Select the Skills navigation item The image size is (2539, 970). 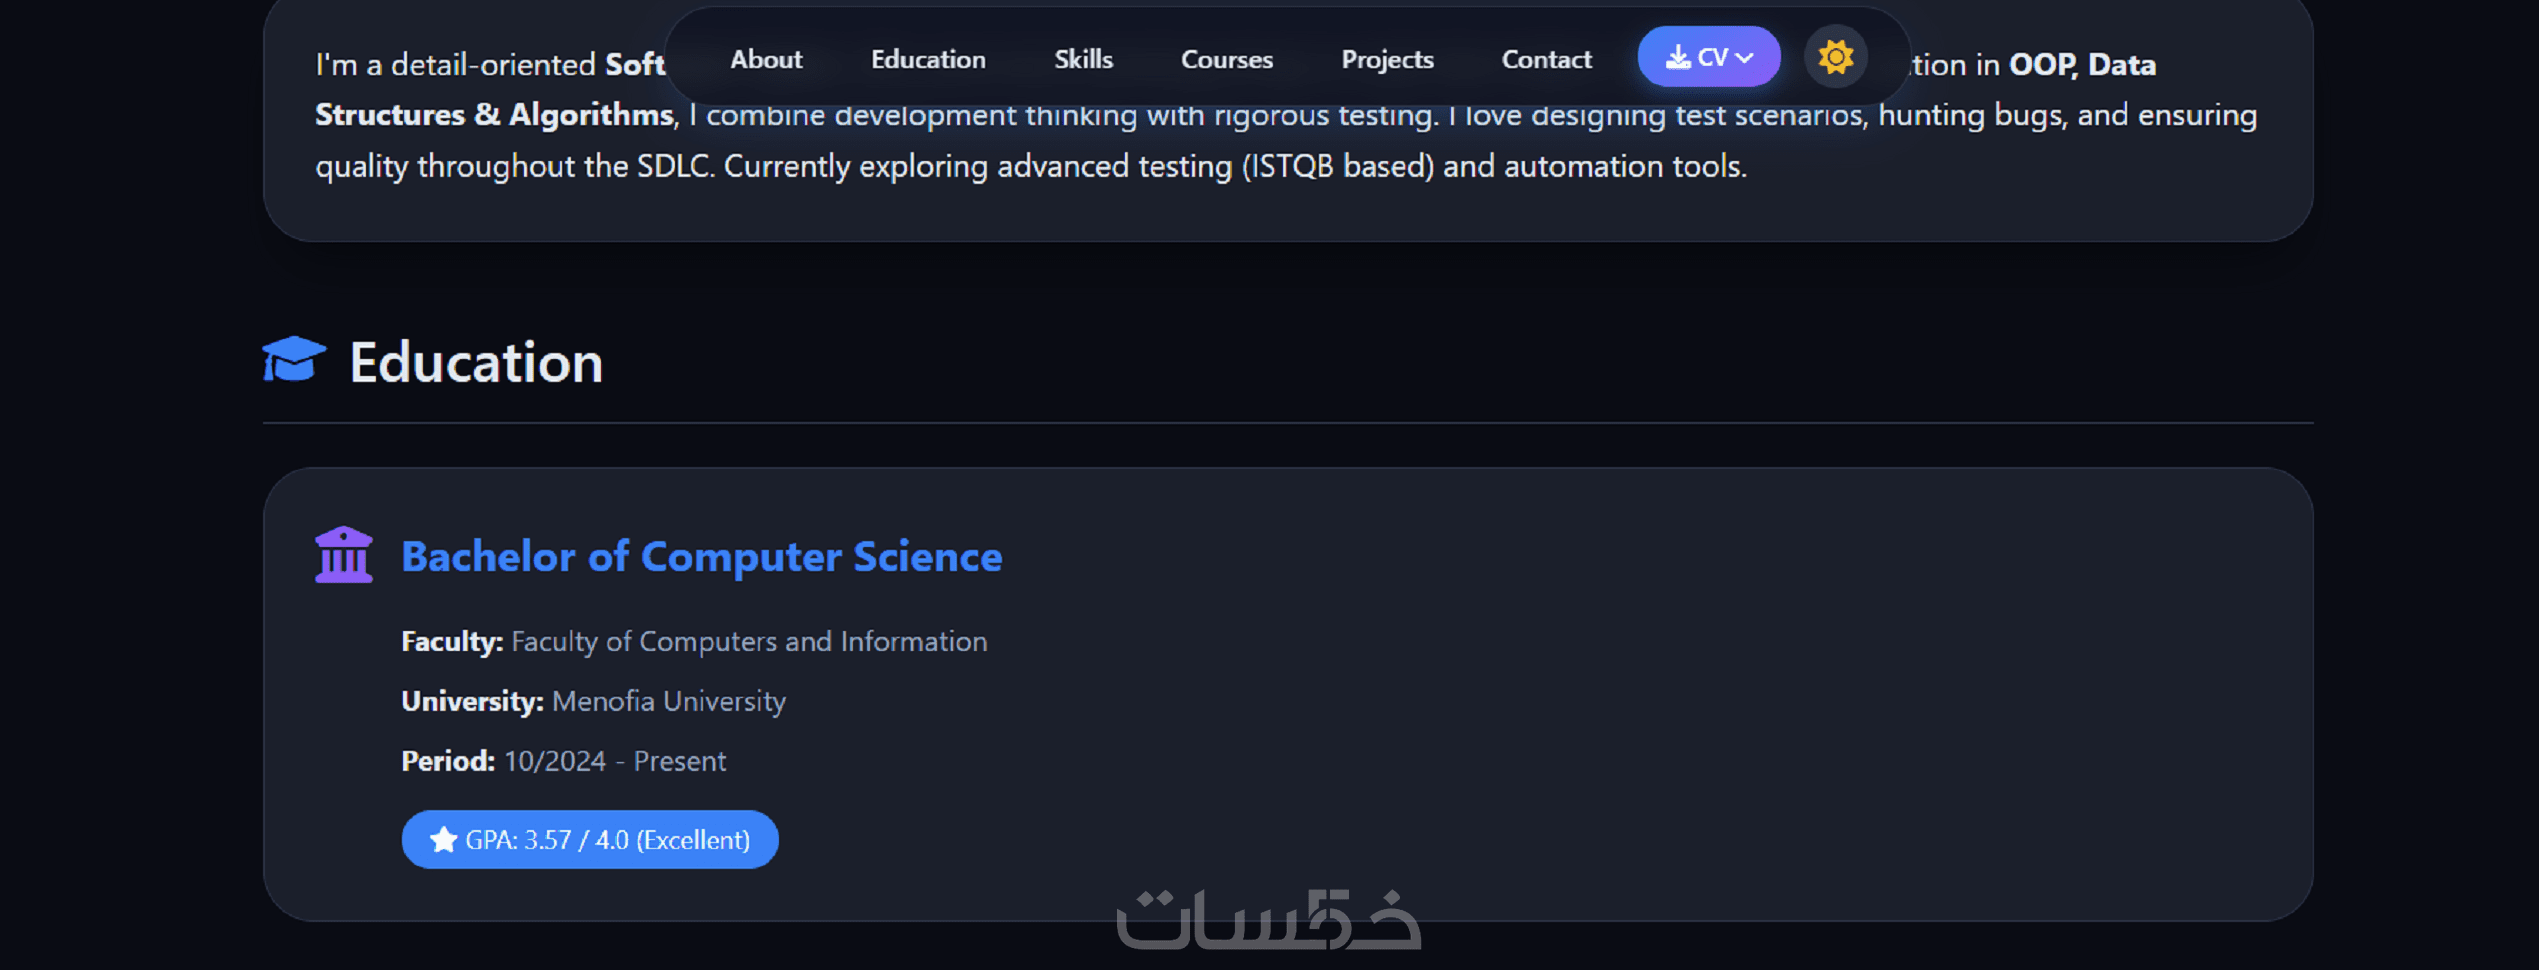[x=1083, y=59]
